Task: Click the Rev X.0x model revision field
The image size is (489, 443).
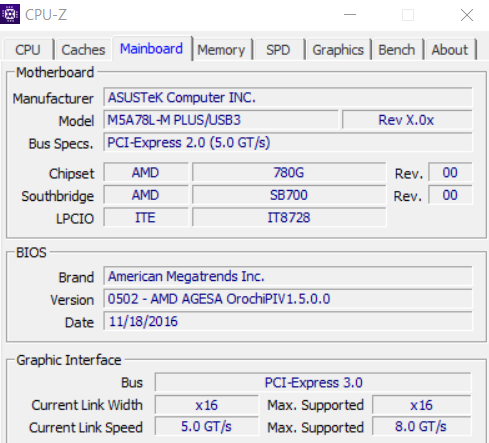Action: click(x=407, y=120)
